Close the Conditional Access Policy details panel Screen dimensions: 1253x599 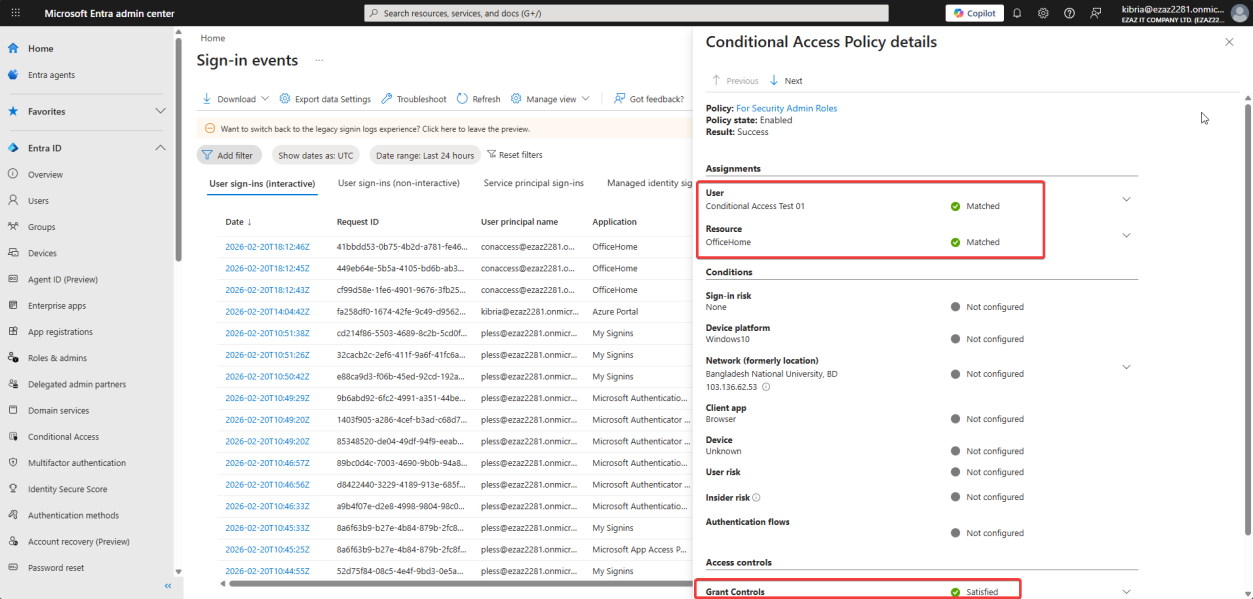point(1229,42)
